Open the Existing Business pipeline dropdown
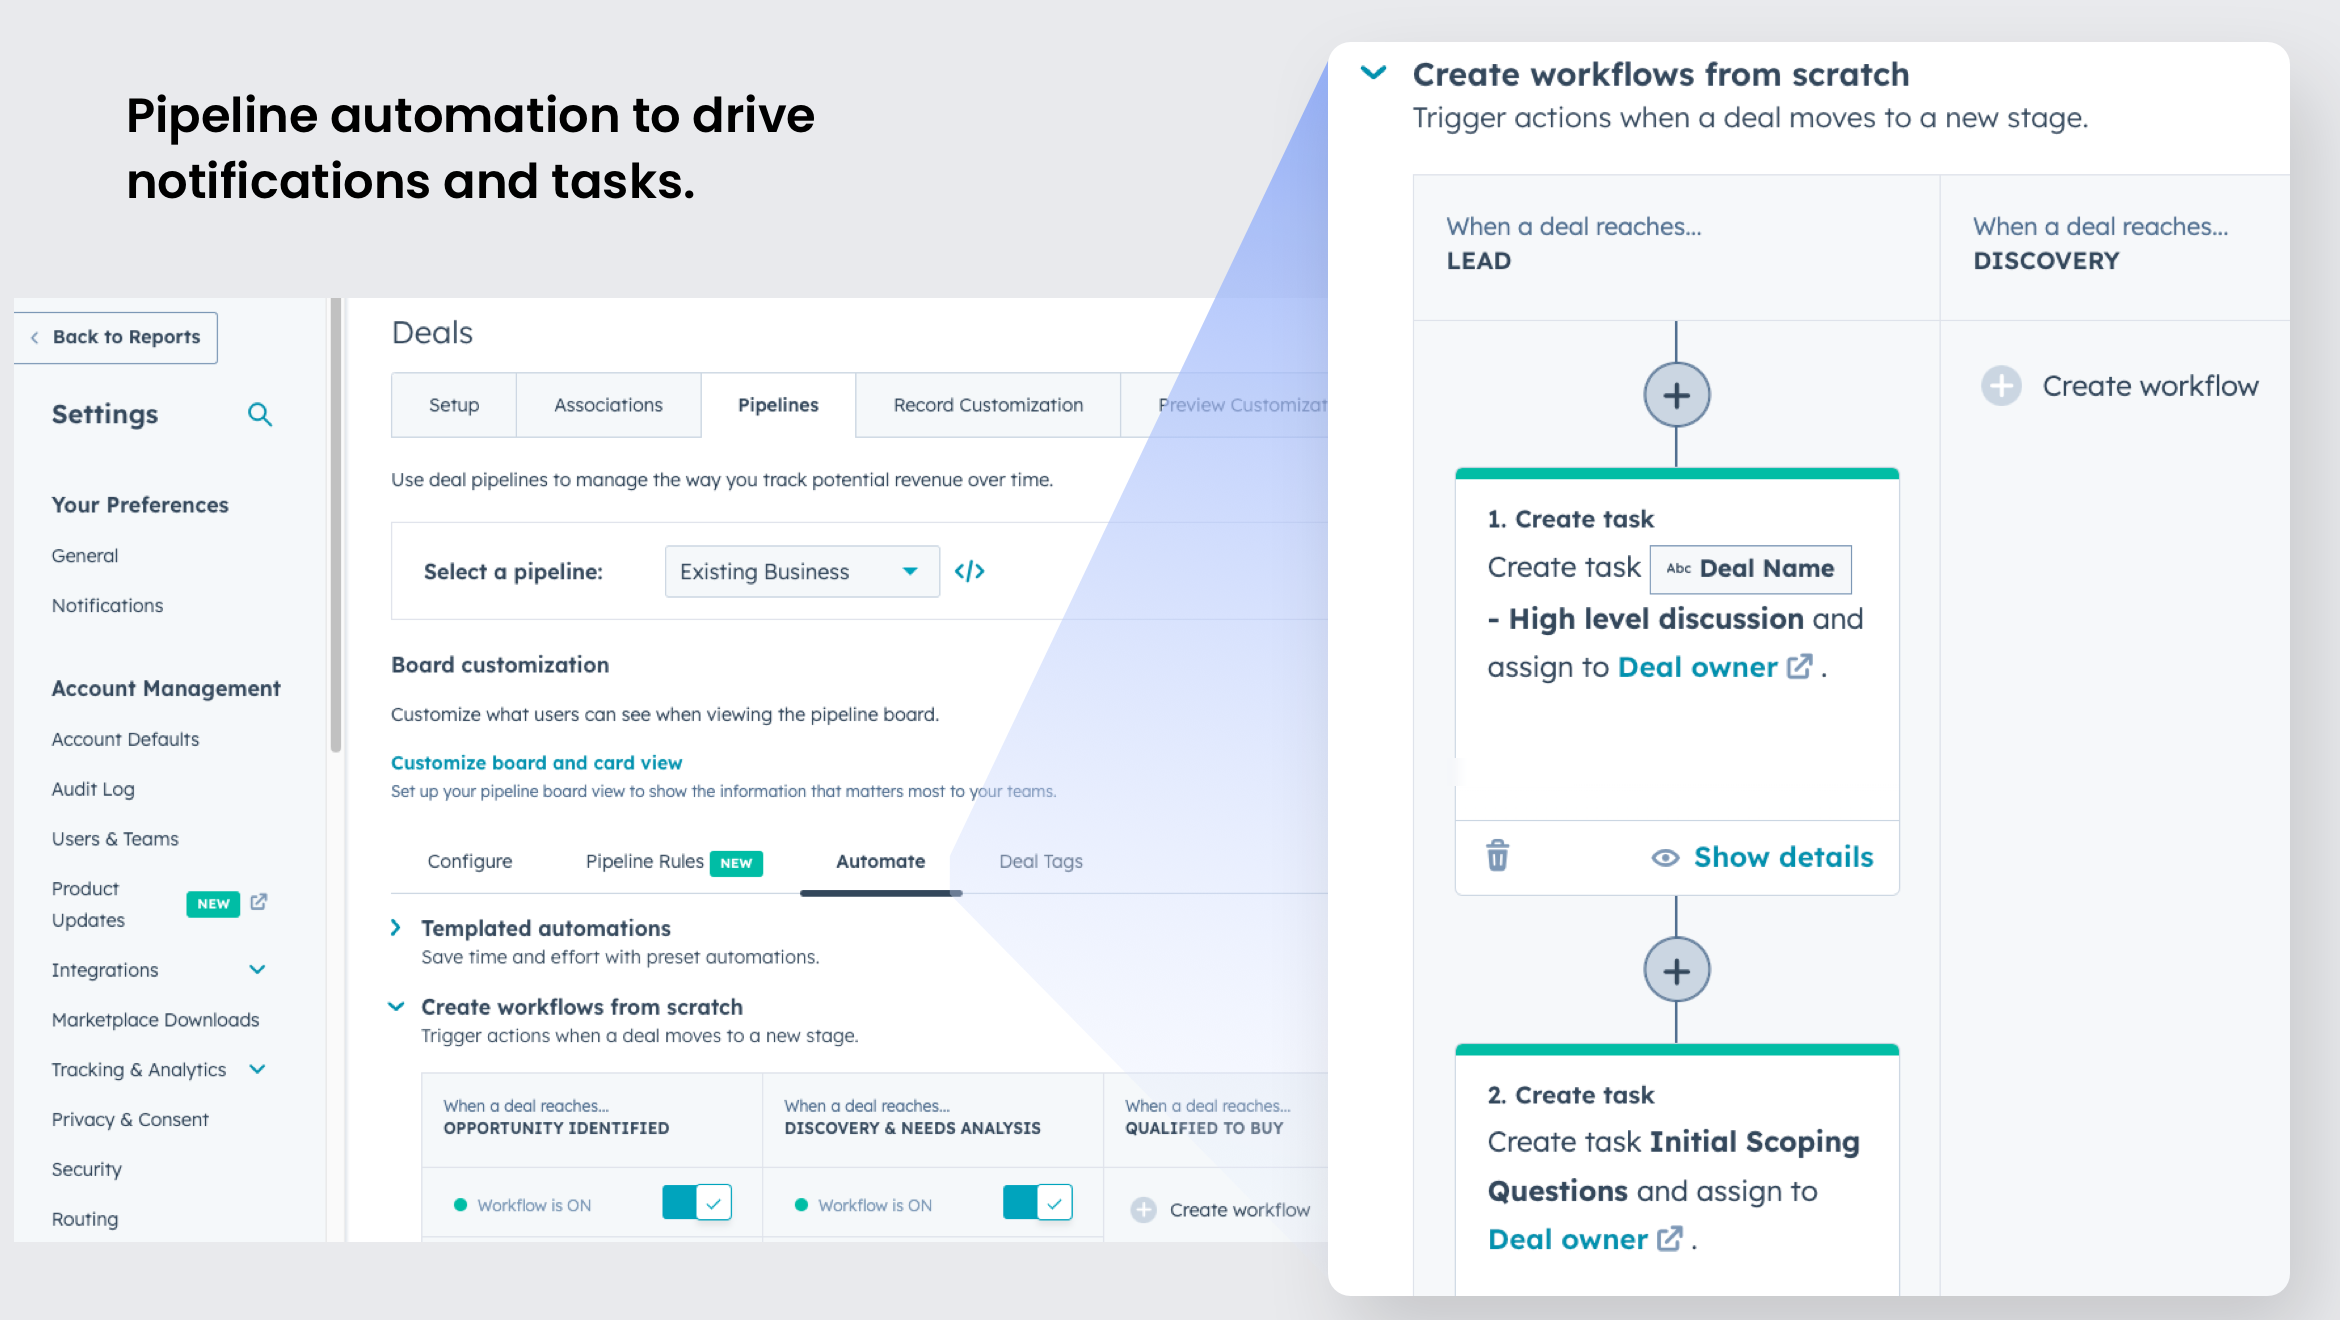This screenshot has height=1320, width=2340. pos(802,571)
